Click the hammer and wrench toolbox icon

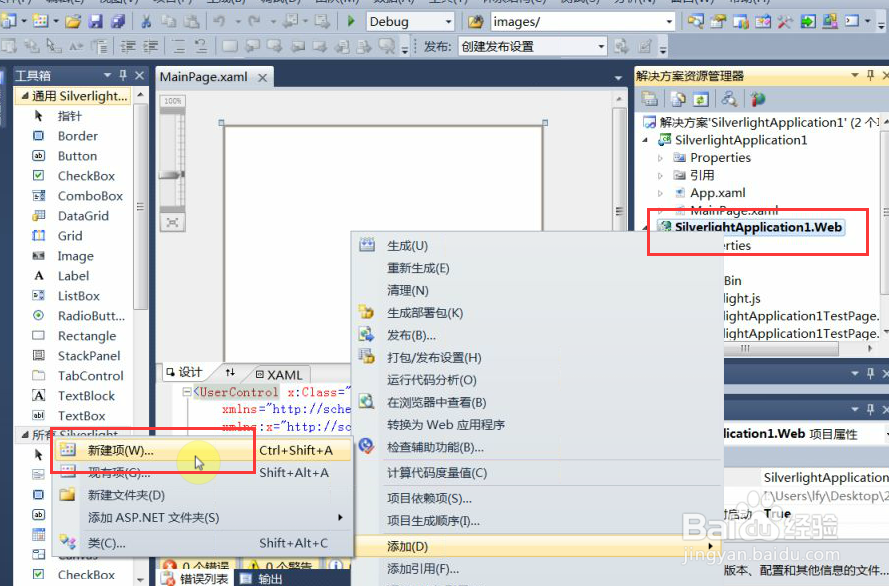click(x=785, y=22)
